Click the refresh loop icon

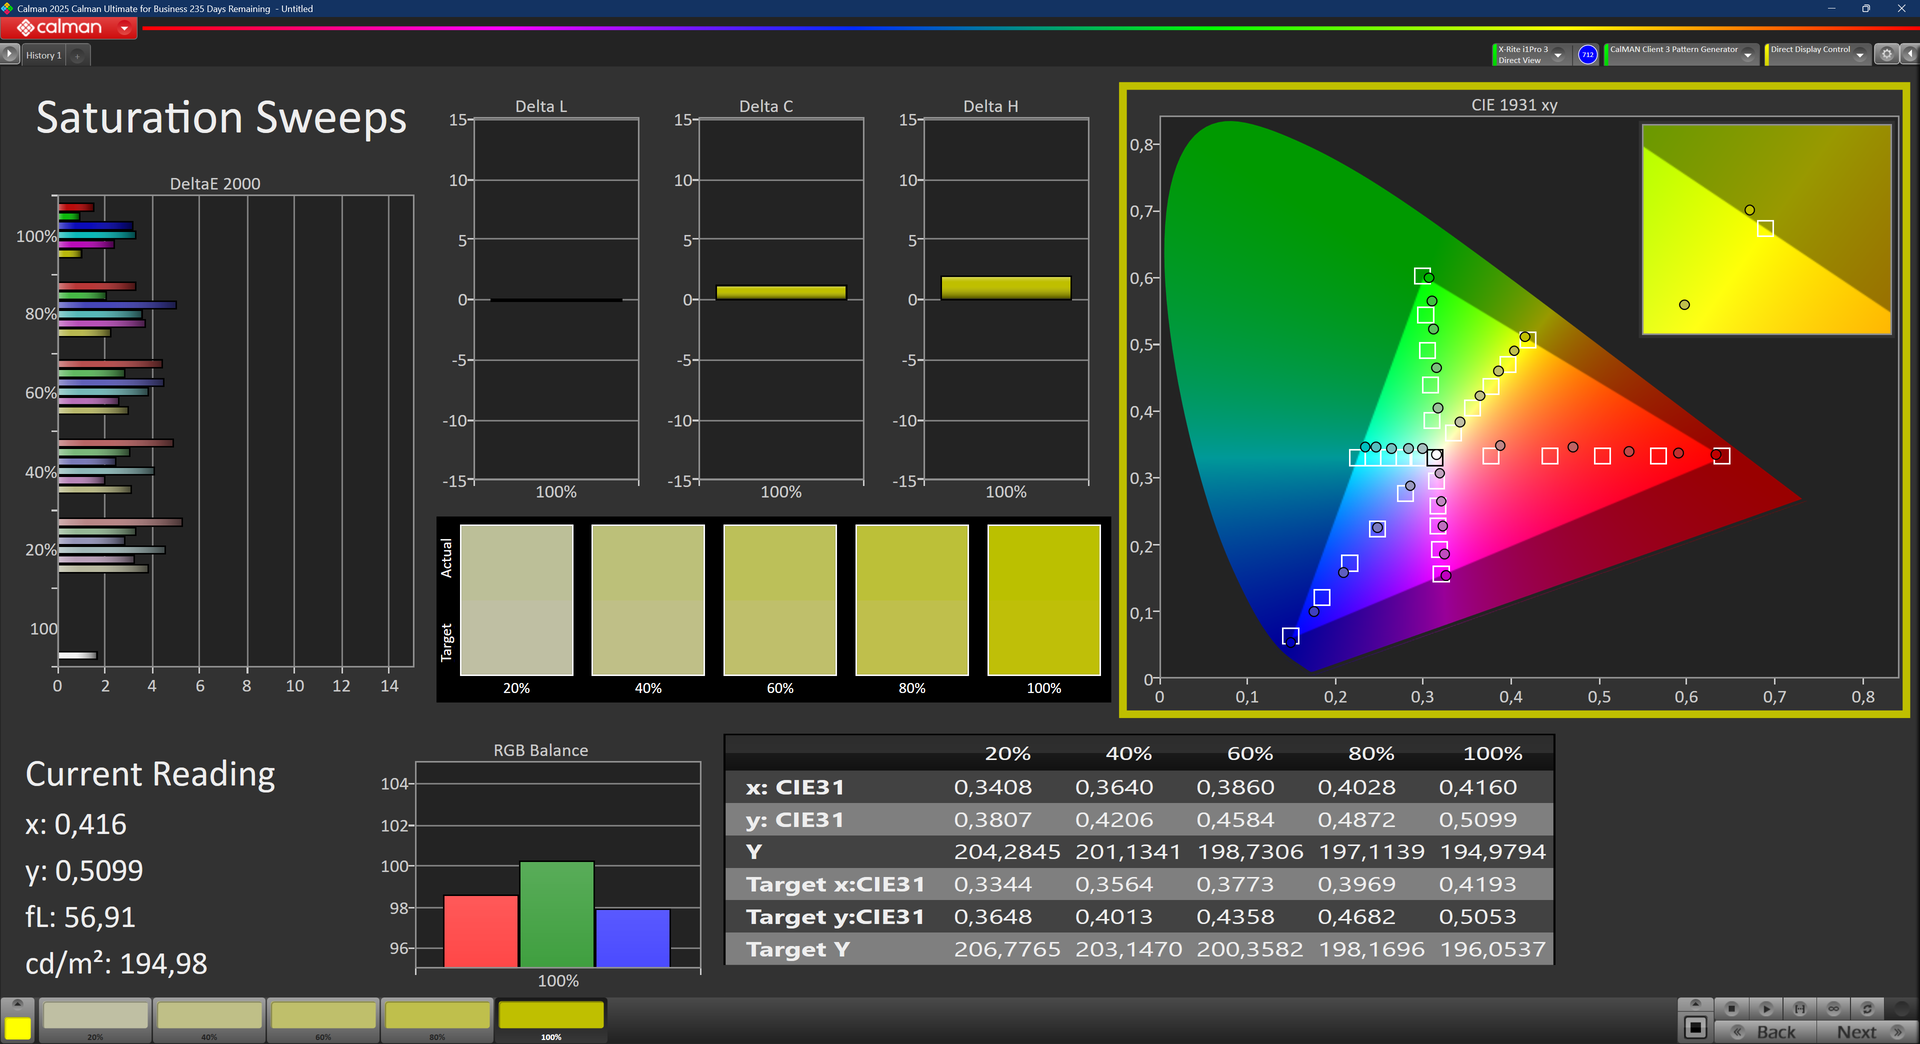pos(1867,1008)
